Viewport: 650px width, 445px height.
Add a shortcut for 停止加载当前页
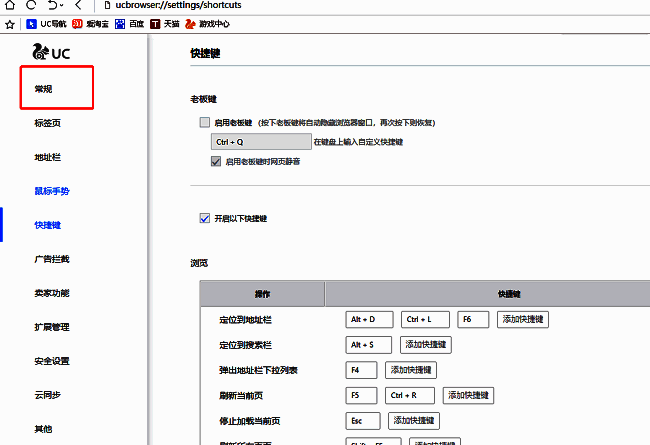414,421
